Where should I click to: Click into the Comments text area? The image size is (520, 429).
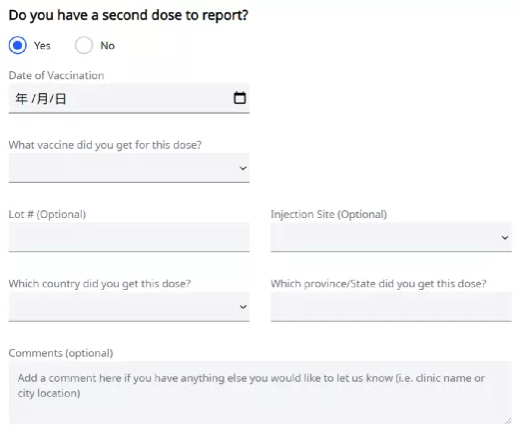click(x=260, y=393)
